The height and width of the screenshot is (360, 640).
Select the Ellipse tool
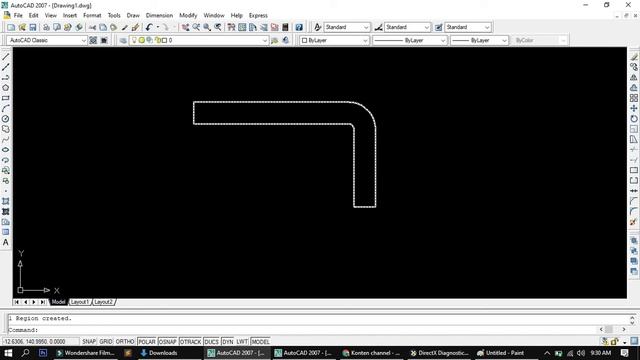pos(6,150)
